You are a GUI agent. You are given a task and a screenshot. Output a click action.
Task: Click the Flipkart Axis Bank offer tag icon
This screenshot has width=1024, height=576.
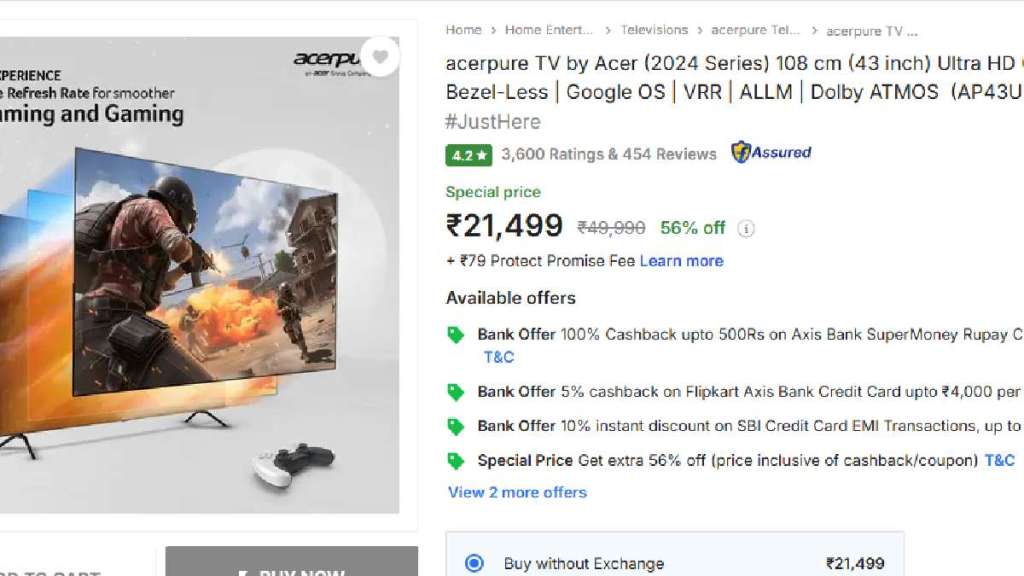click(456, 392)
